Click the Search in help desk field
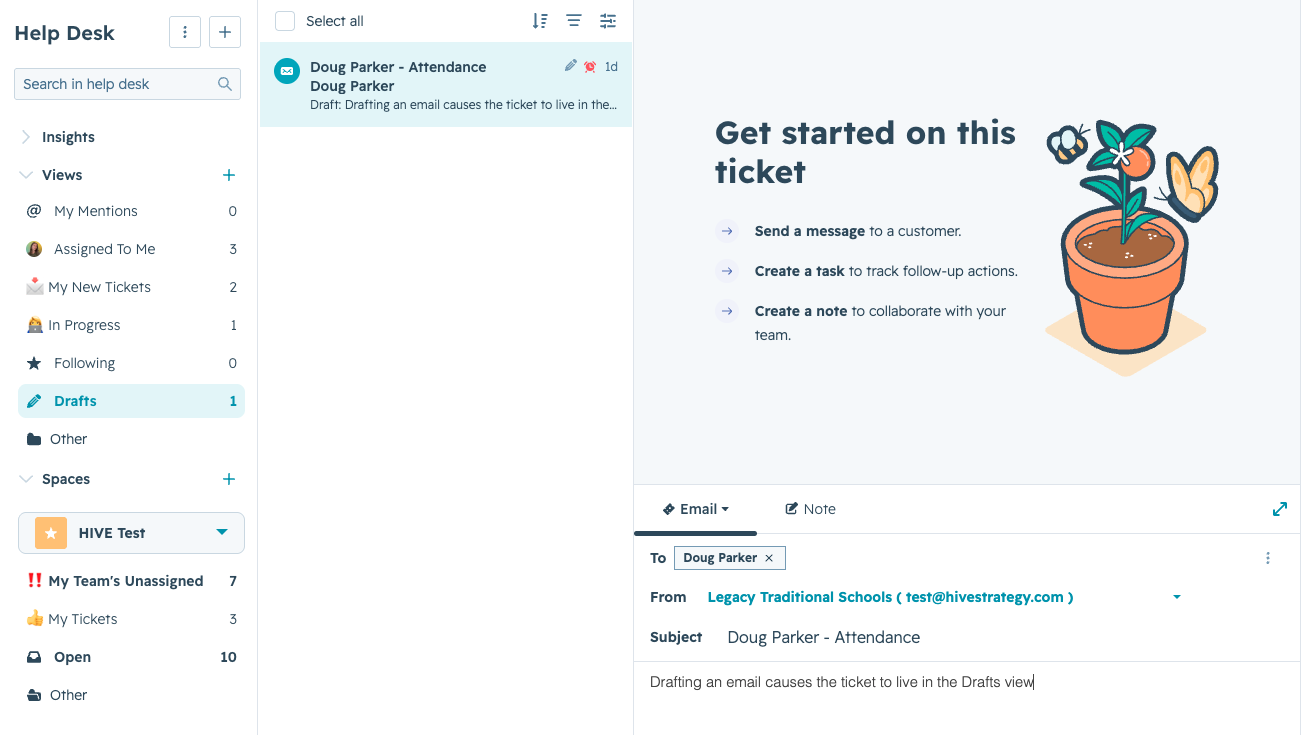This screenshot has width=1303, height=735. click(127, 84)
